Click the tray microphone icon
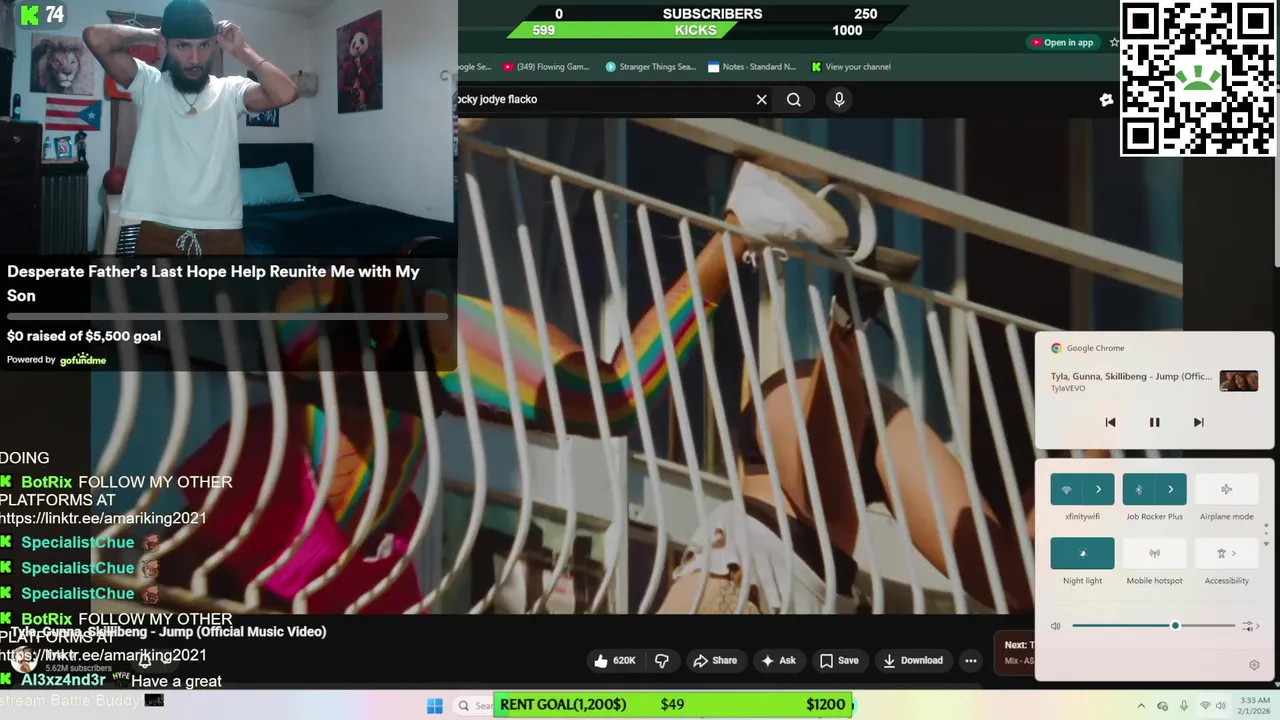This screenshot has width=1280, height=720. point(1184,706)
